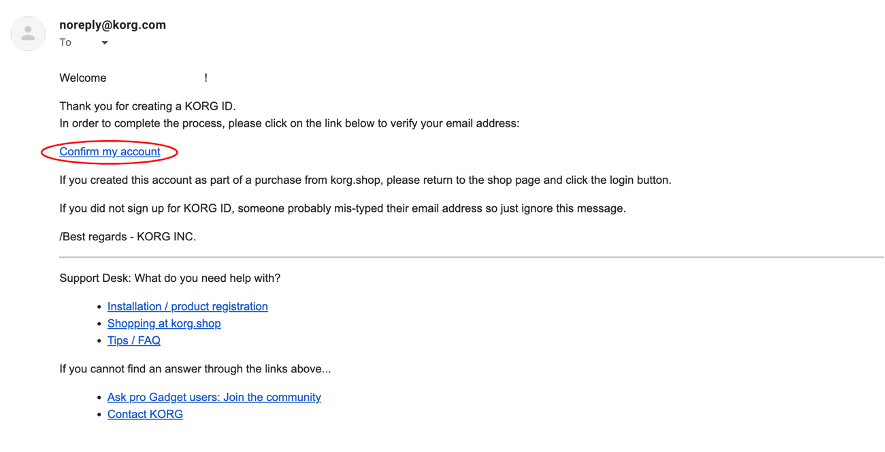This screenshot has width=885, height=452.
Task: Click the korg.shop purchase paragraph
Action: (x=365, y=181)
